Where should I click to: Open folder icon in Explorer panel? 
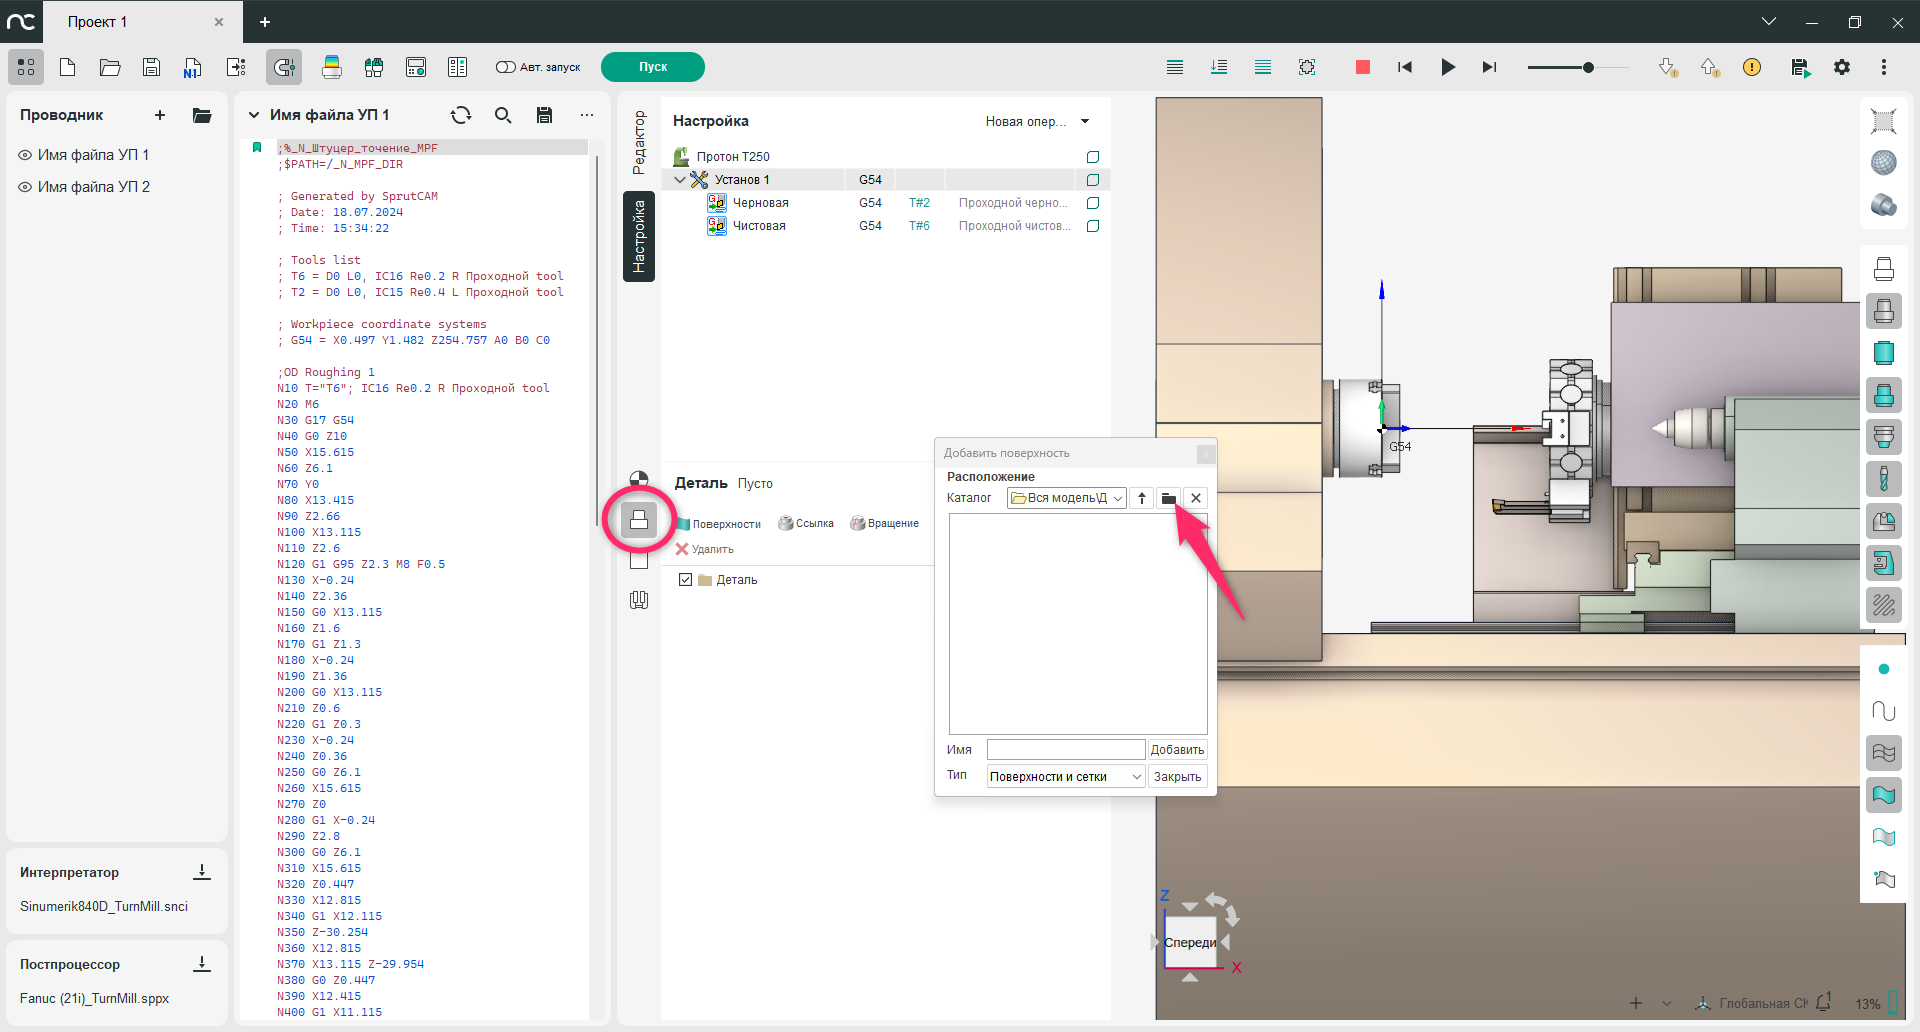[x=202, y=115]
